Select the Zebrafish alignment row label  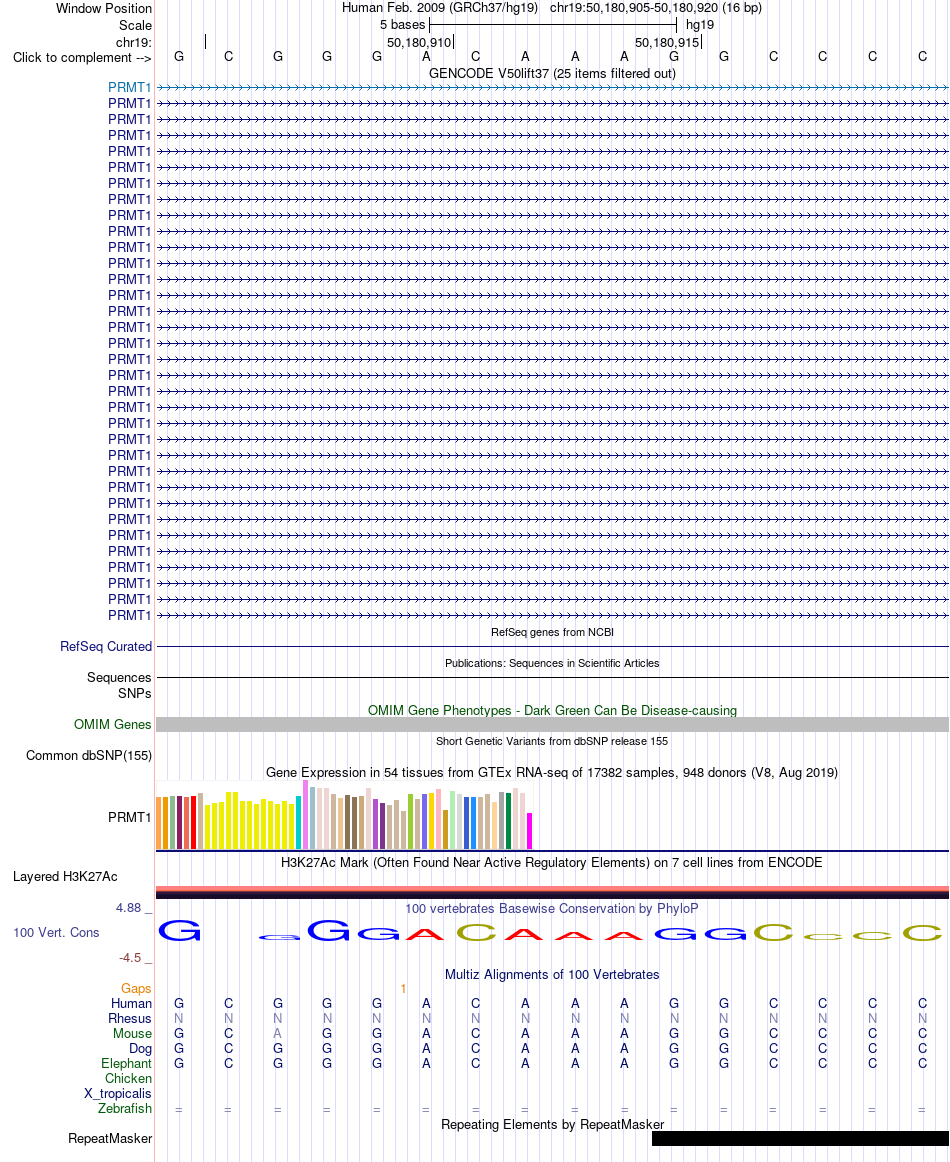(x=124, y=1109)
